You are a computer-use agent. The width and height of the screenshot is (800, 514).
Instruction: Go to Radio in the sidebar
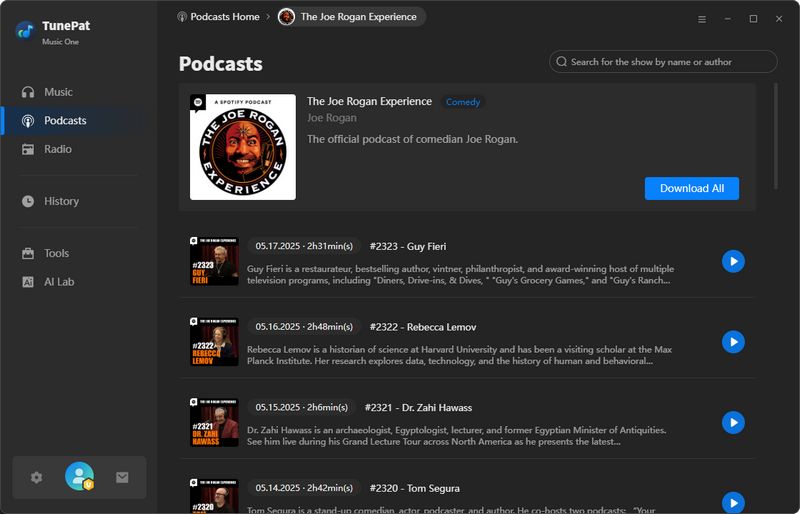click(x=58, y=149)
